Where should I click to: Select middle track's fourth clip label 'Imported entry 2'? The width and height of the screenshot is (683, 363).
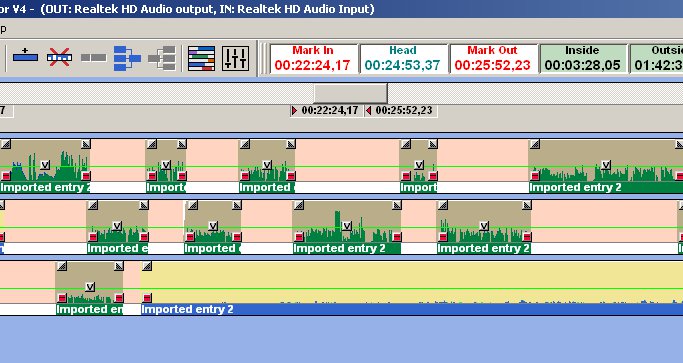pyautogui.click(x=484, y=248)
